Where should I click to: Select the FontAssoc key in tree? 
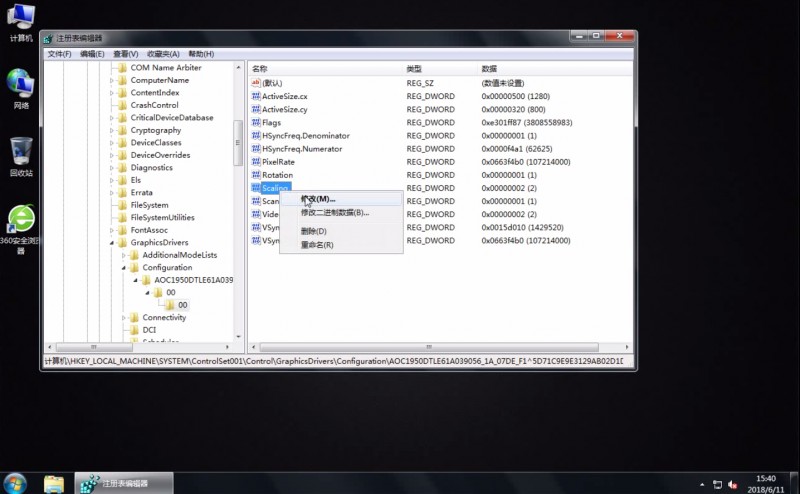pos(149,230)
